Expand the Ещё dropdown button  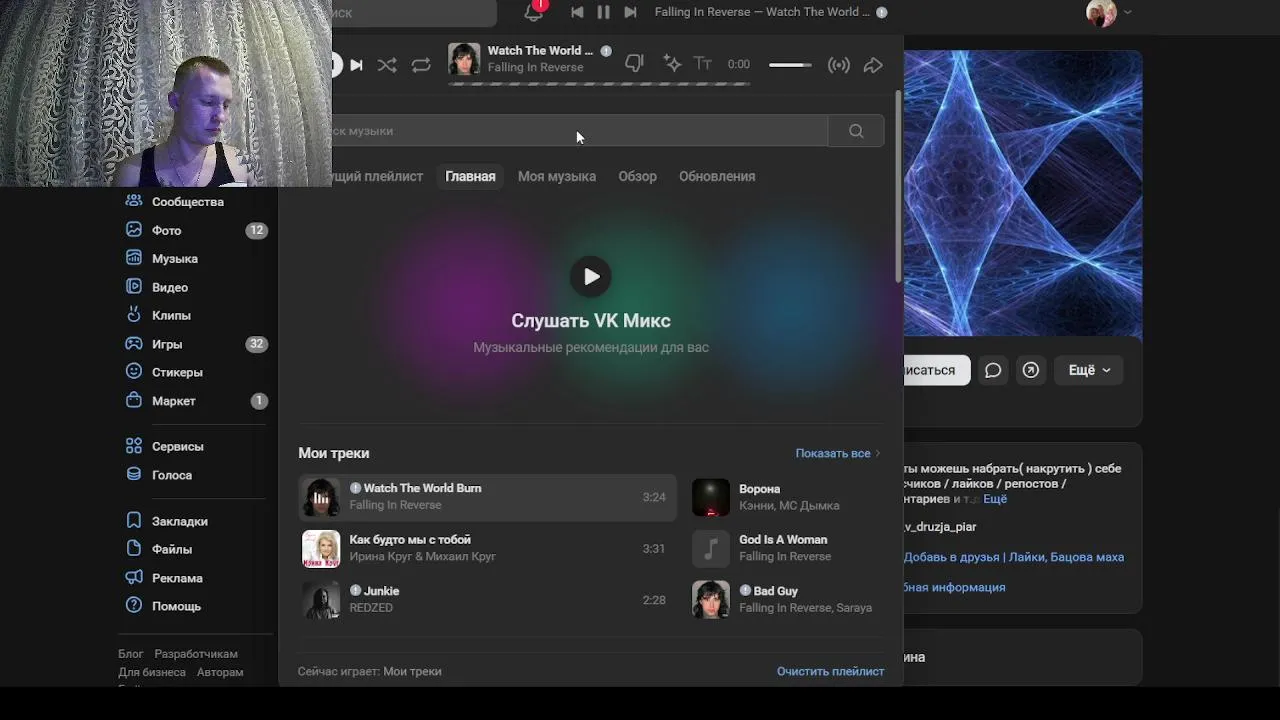1089,370
